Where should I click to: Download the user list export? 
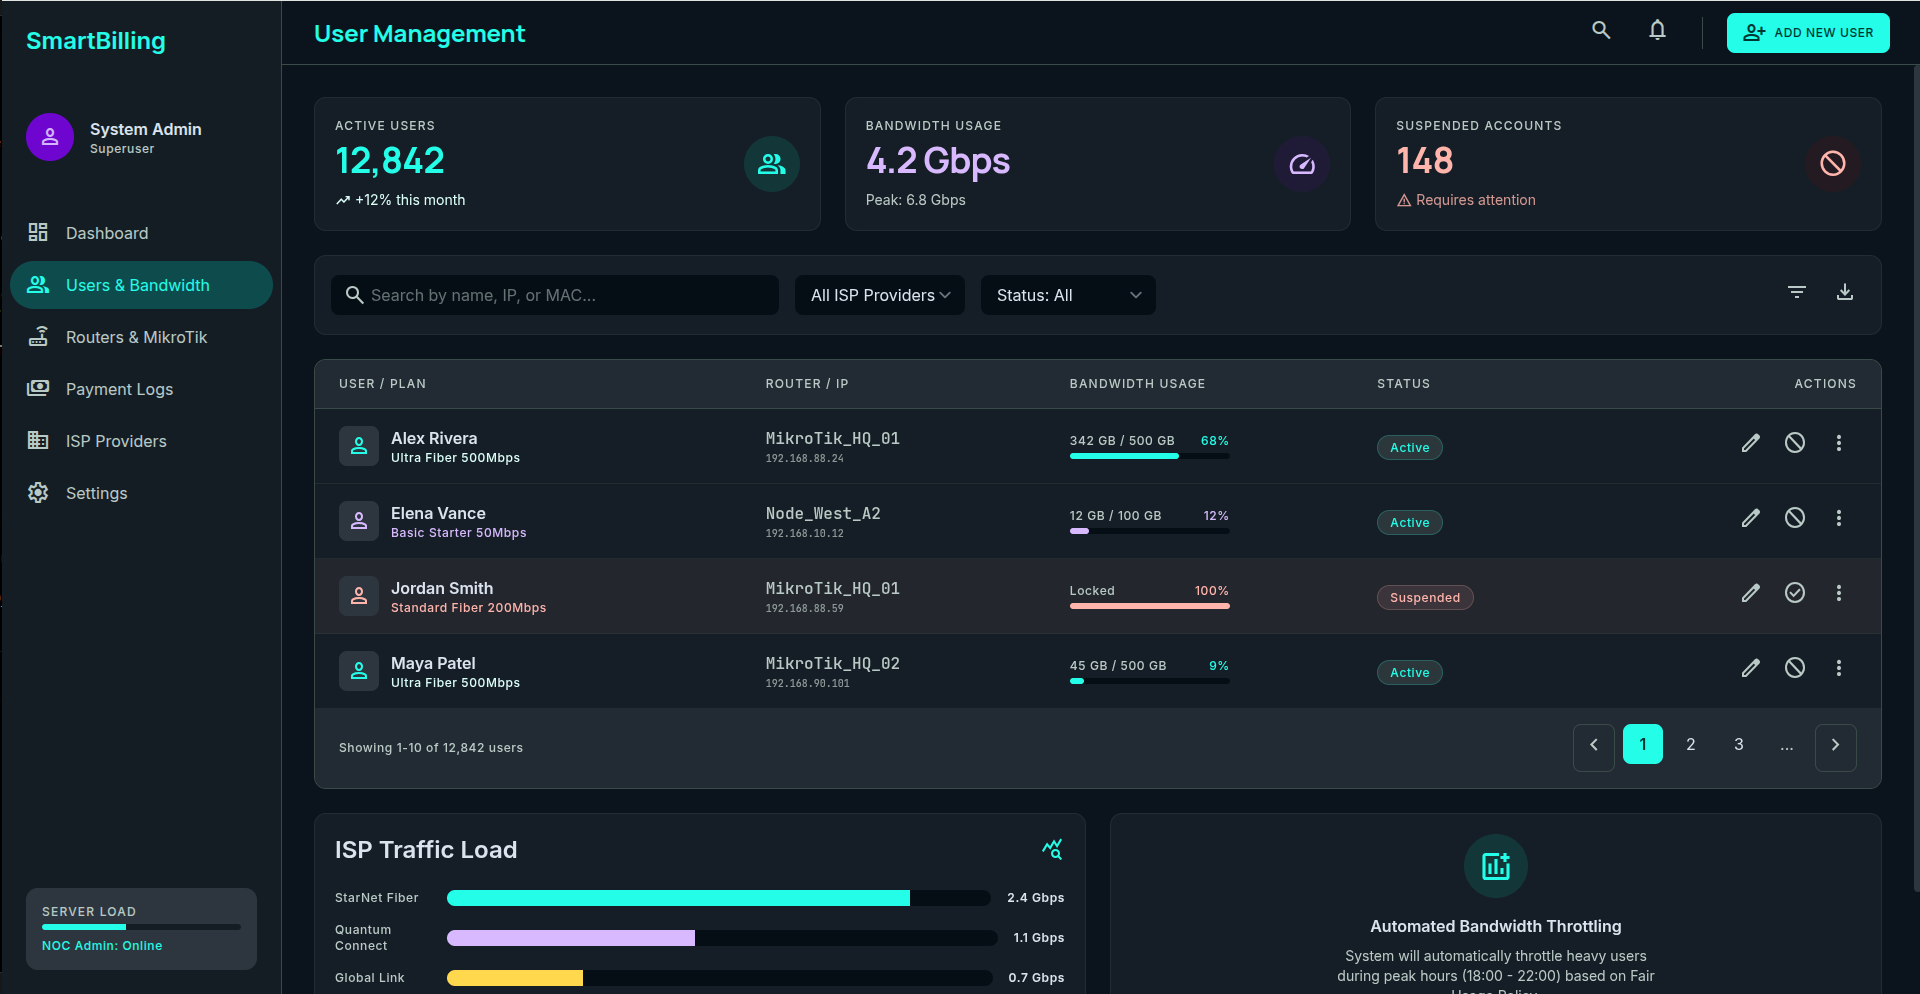(x=1845, y=292)
